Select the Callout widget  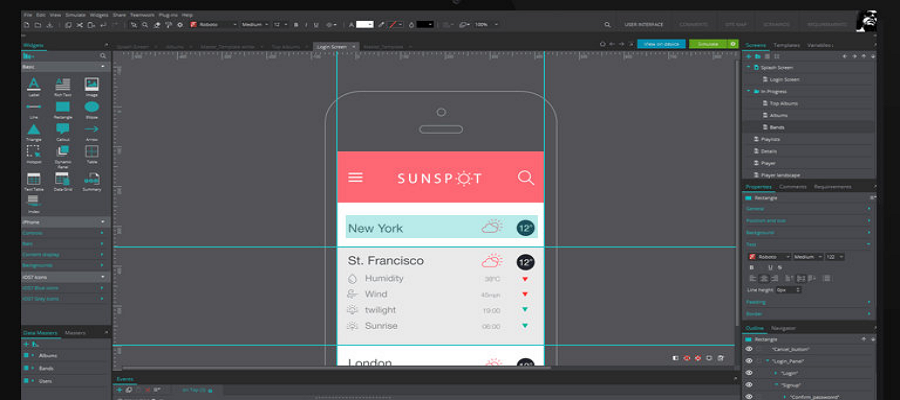point(63,132)
